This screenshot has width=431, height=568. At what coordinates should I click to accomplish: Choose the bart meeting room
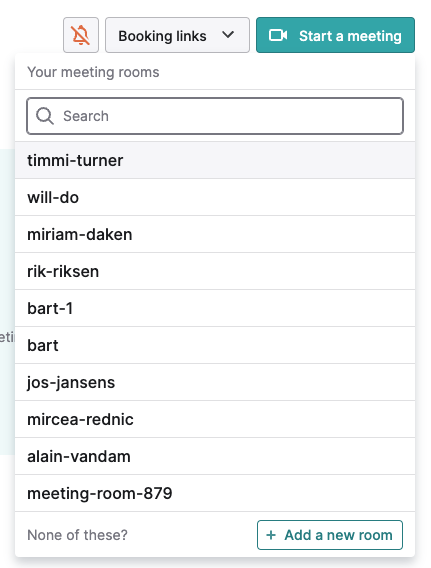pos(215,346)
